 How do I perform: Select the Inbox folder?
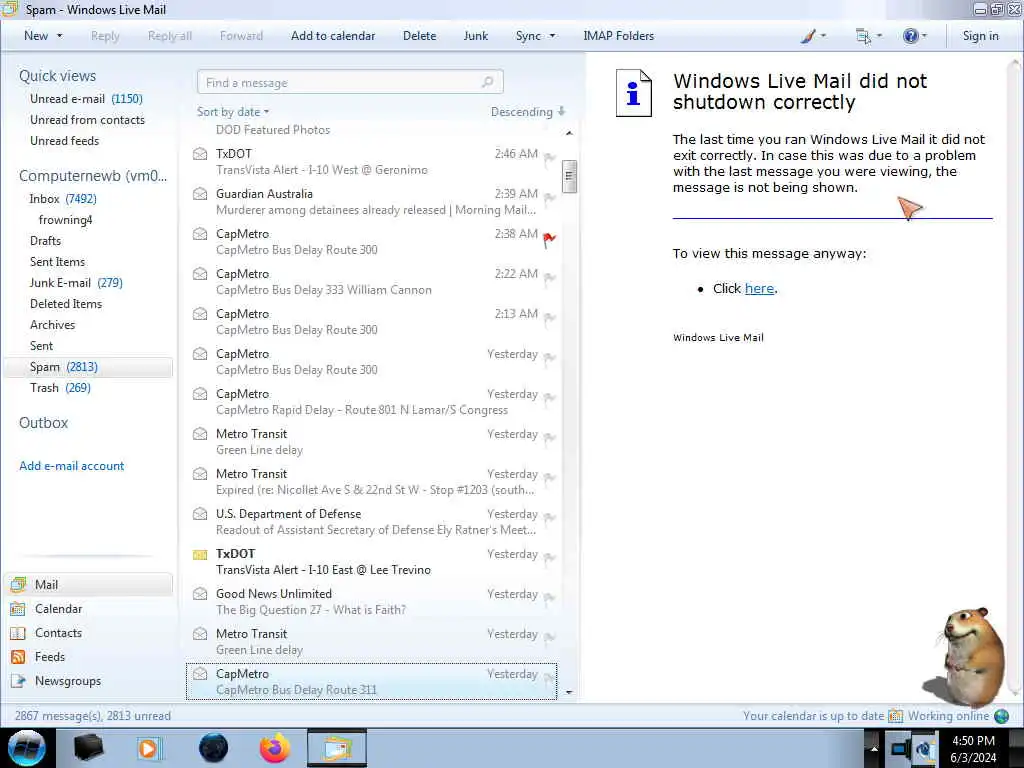(x=63, y=199)
